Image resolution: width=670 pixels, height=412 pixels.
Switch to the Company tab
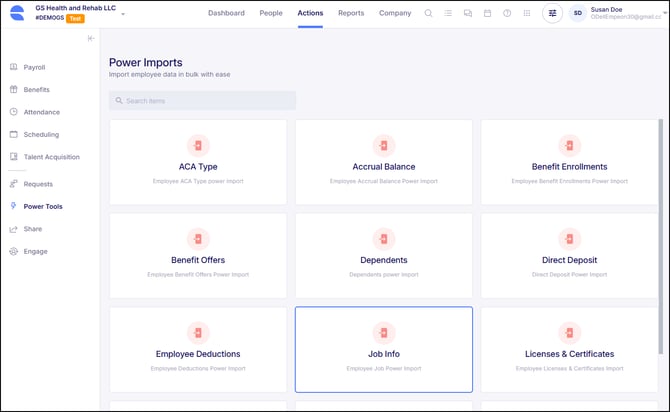[x=395, y=13]
